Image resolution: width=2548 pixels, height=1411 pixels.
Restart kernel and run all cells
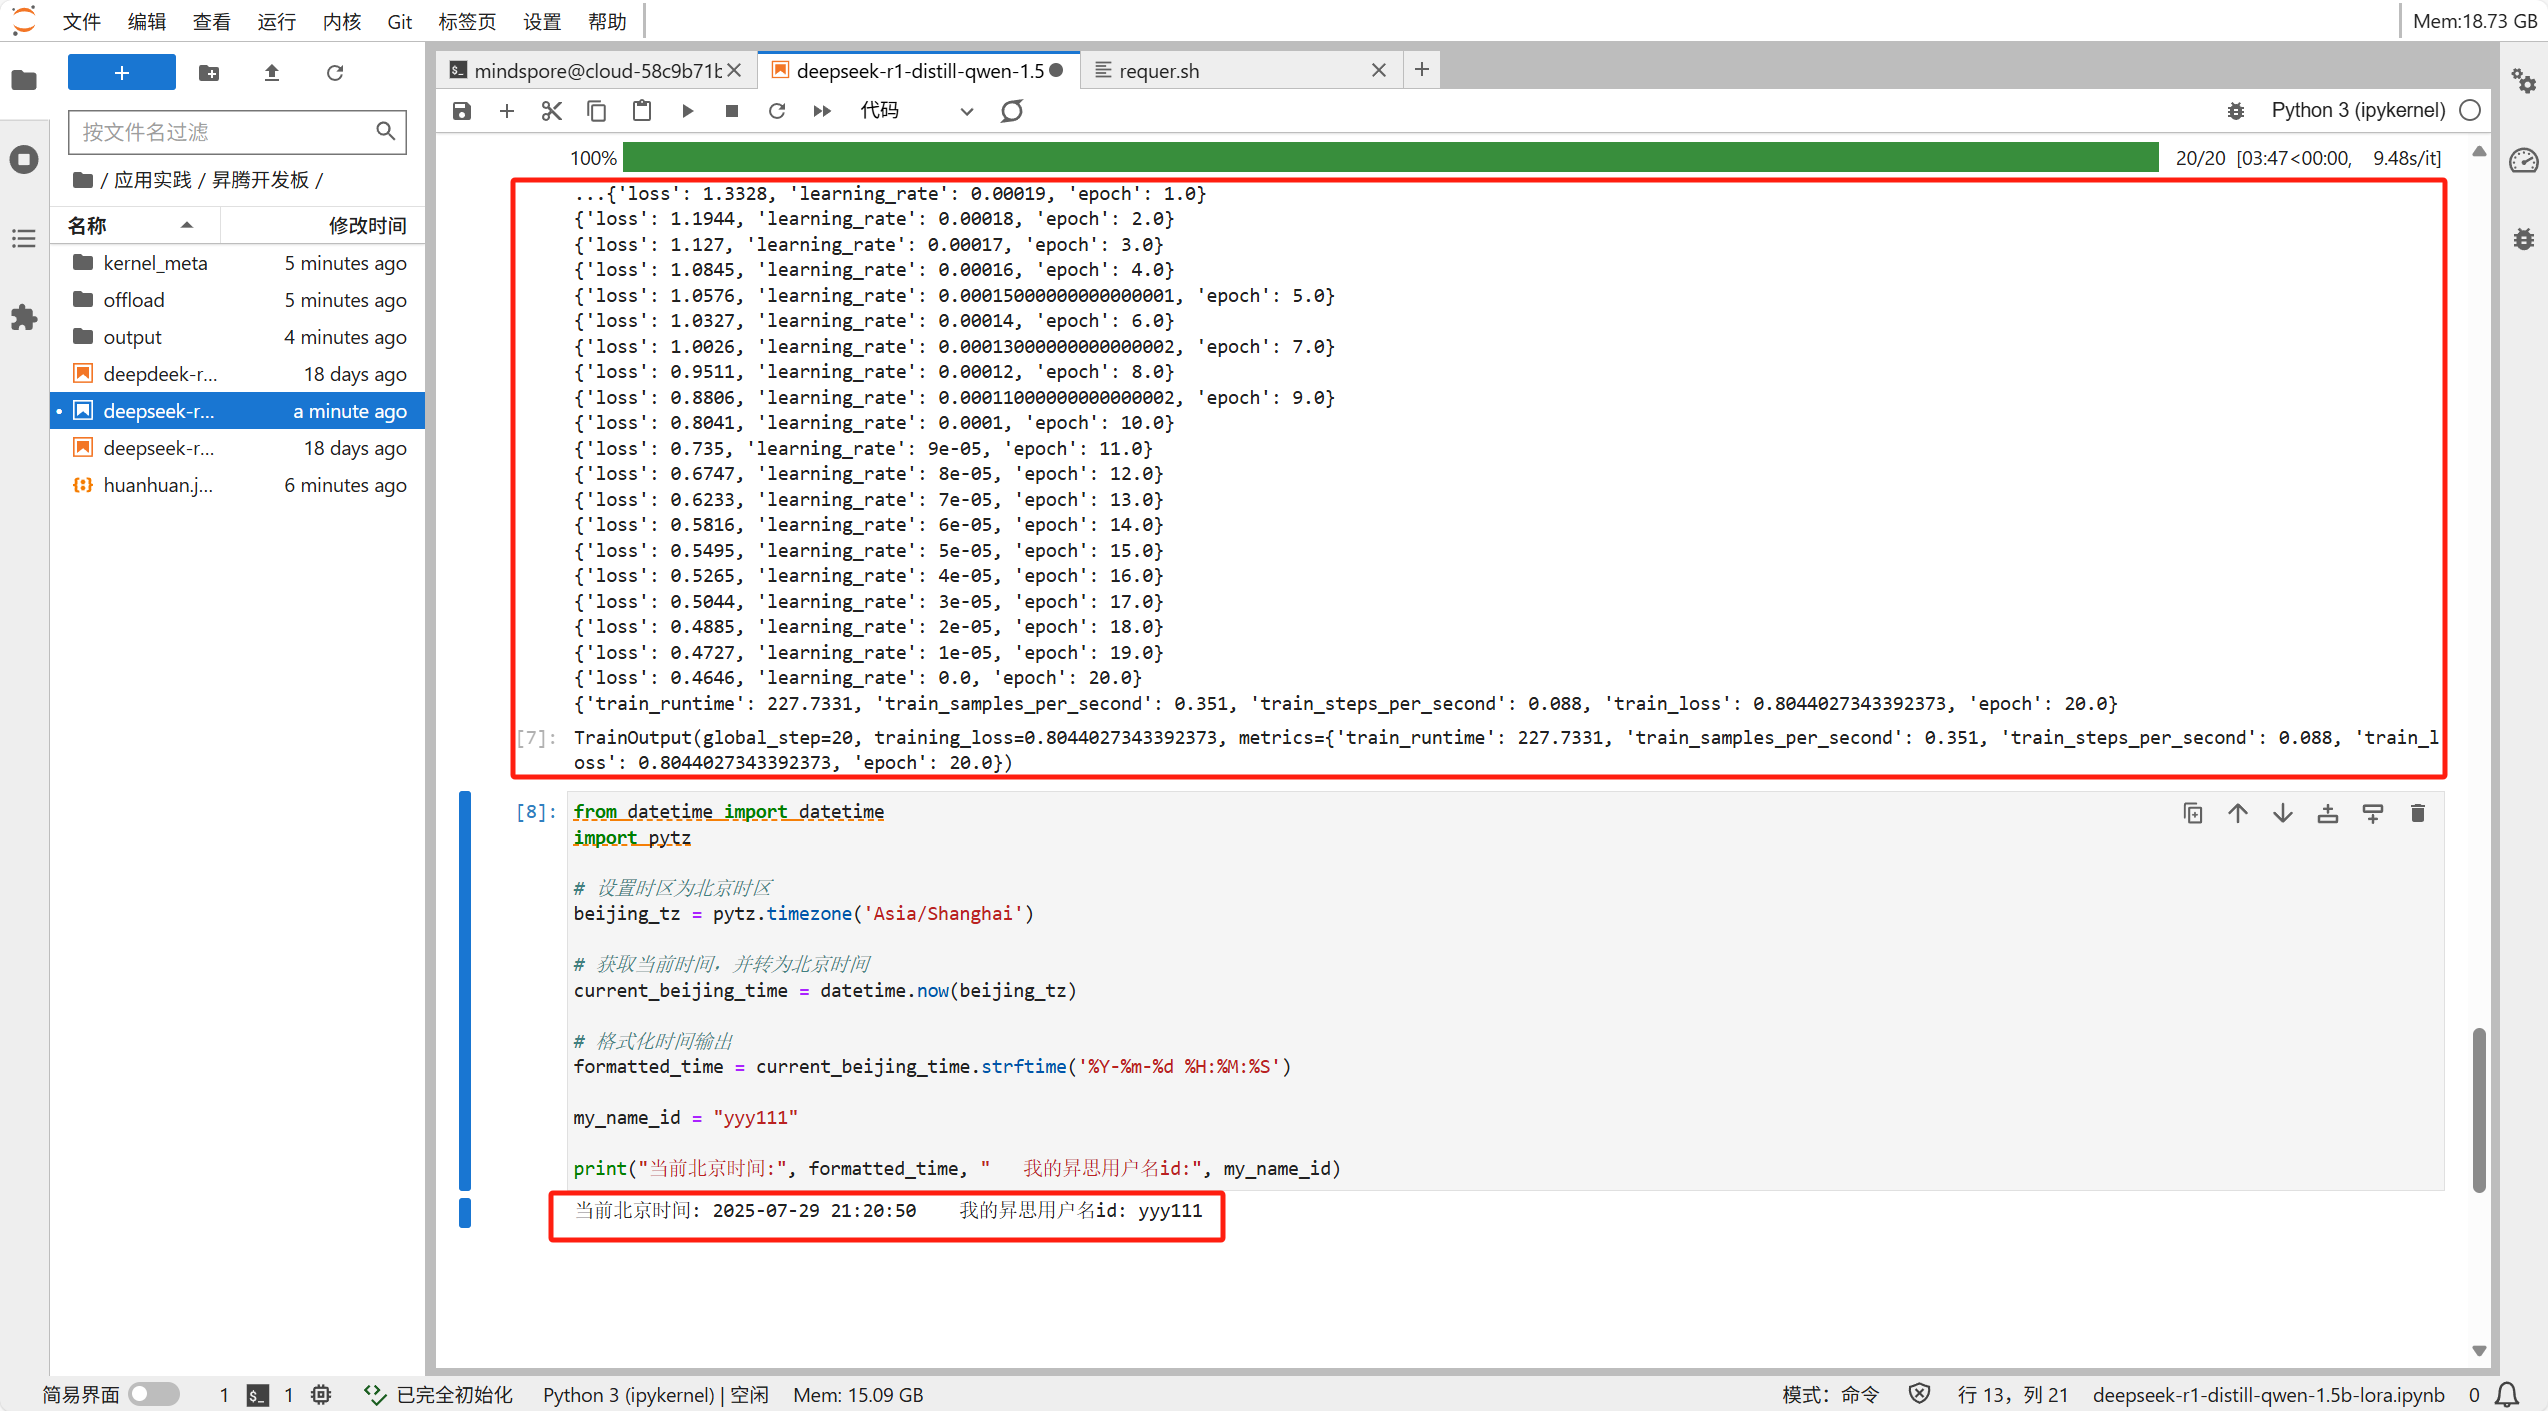click(x=822, y=111)
